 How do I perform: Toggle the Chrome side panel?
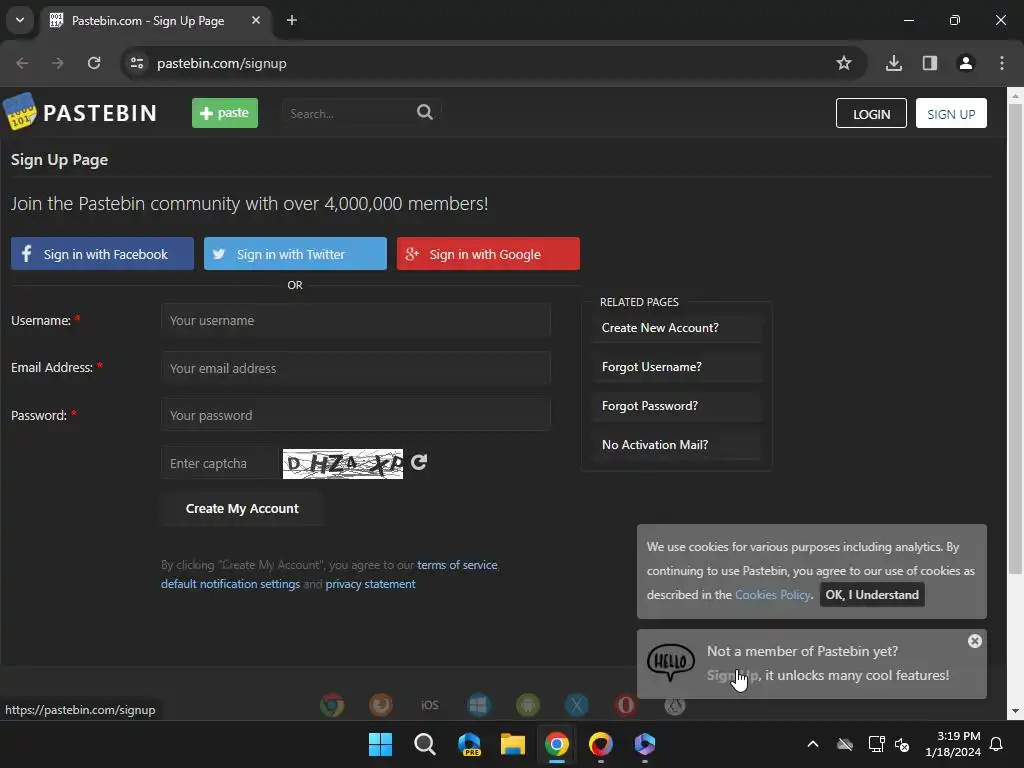tap(930, 63)
